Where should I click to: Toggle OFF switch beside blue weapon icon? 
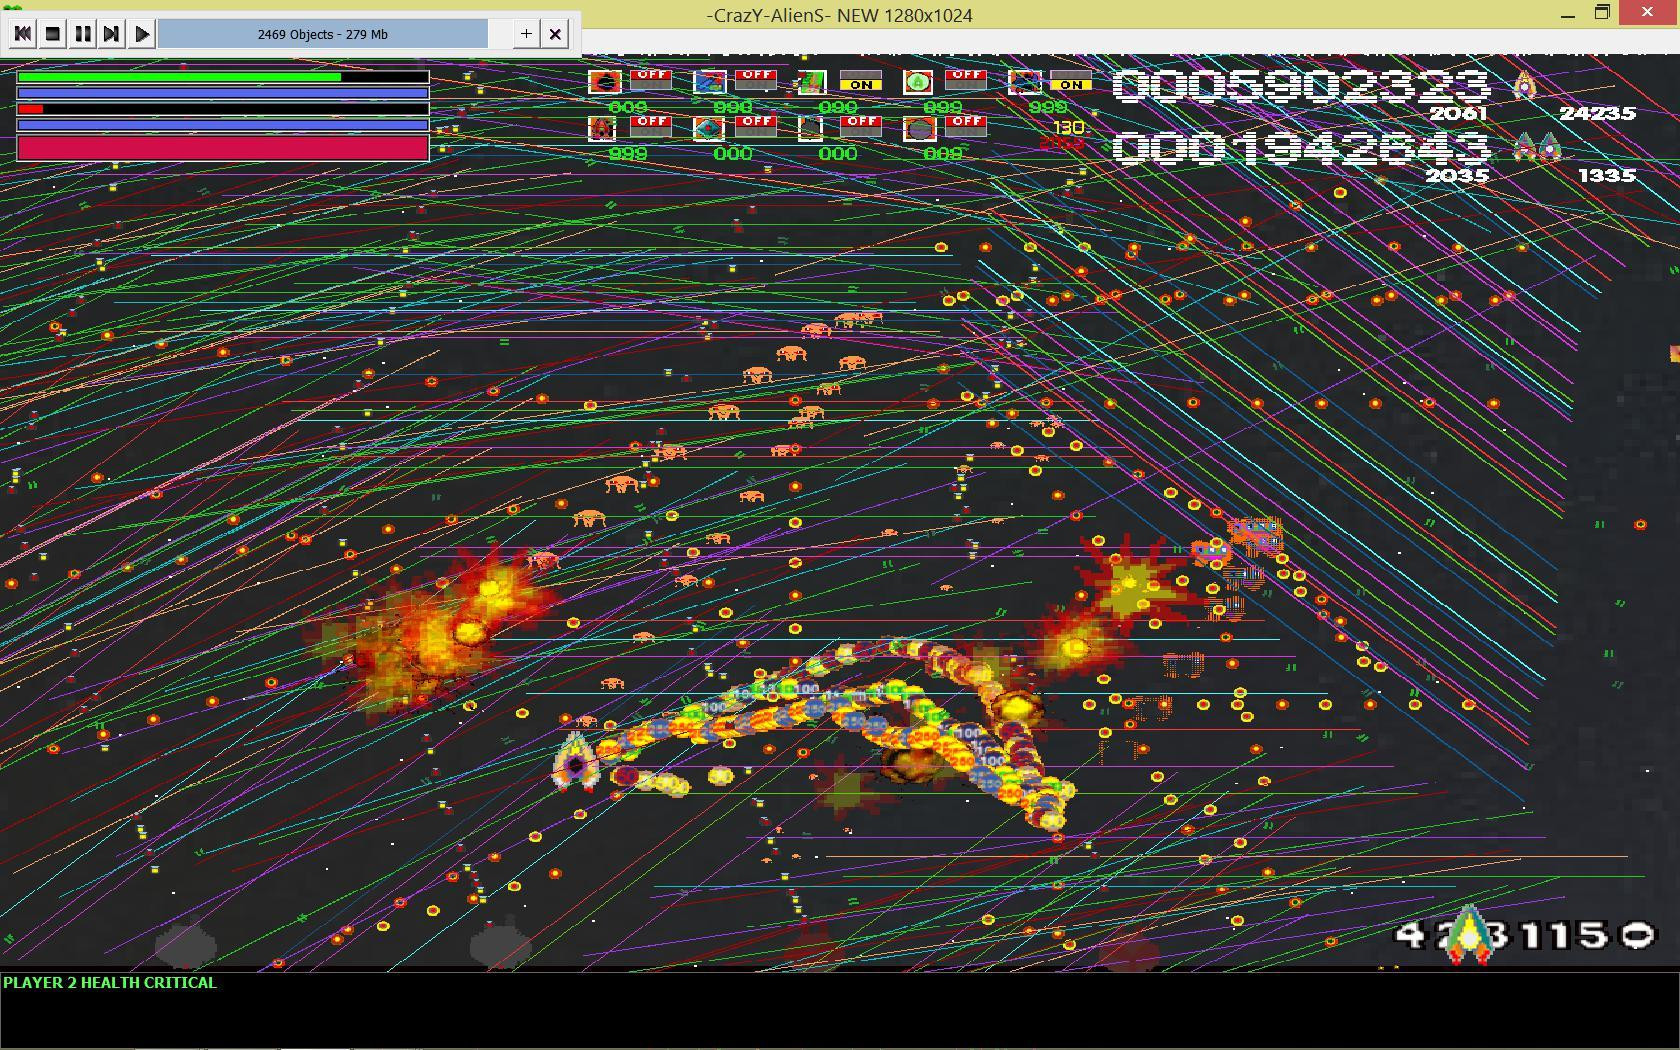point(756,80)
